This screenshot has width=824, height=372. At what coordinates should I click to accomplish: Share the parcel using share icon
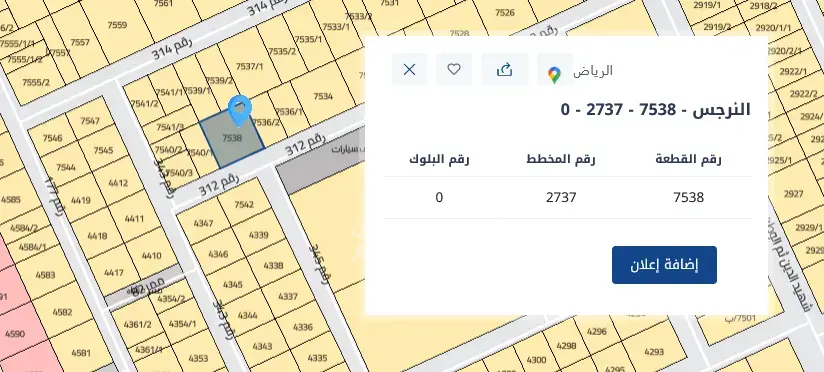504,69
